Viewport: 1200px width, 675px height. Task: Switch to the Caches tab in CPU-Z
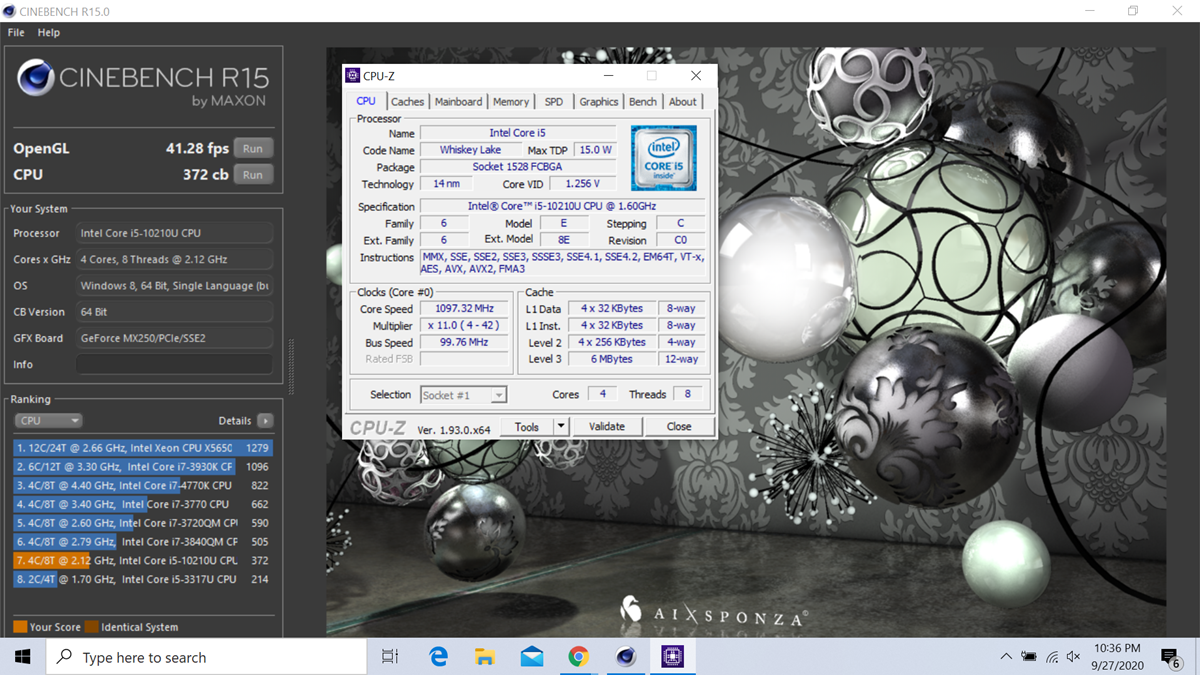pos(407,102)
